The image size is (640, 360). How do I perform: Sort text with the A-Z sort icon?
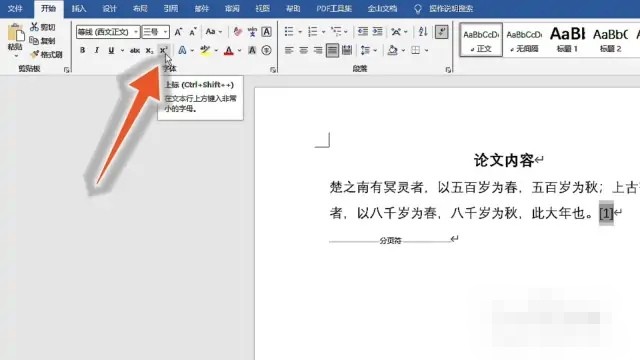tap(423, 31)
